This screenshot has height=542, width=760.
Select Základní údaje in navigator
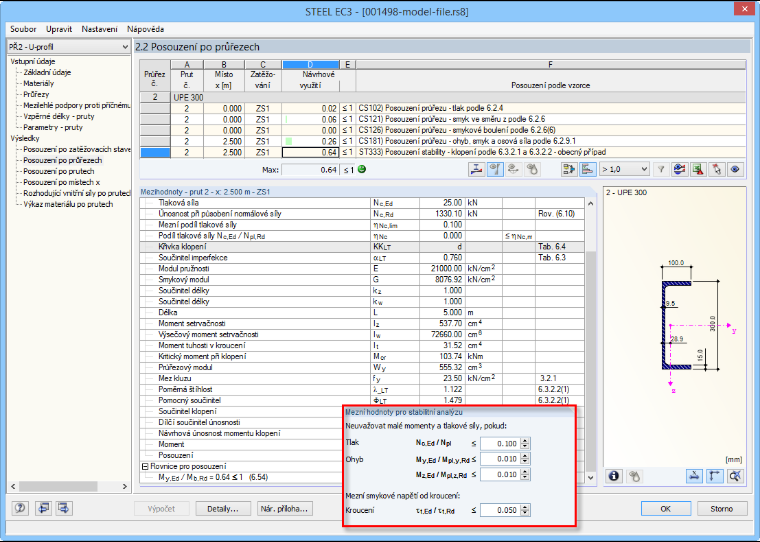point(47,72)
